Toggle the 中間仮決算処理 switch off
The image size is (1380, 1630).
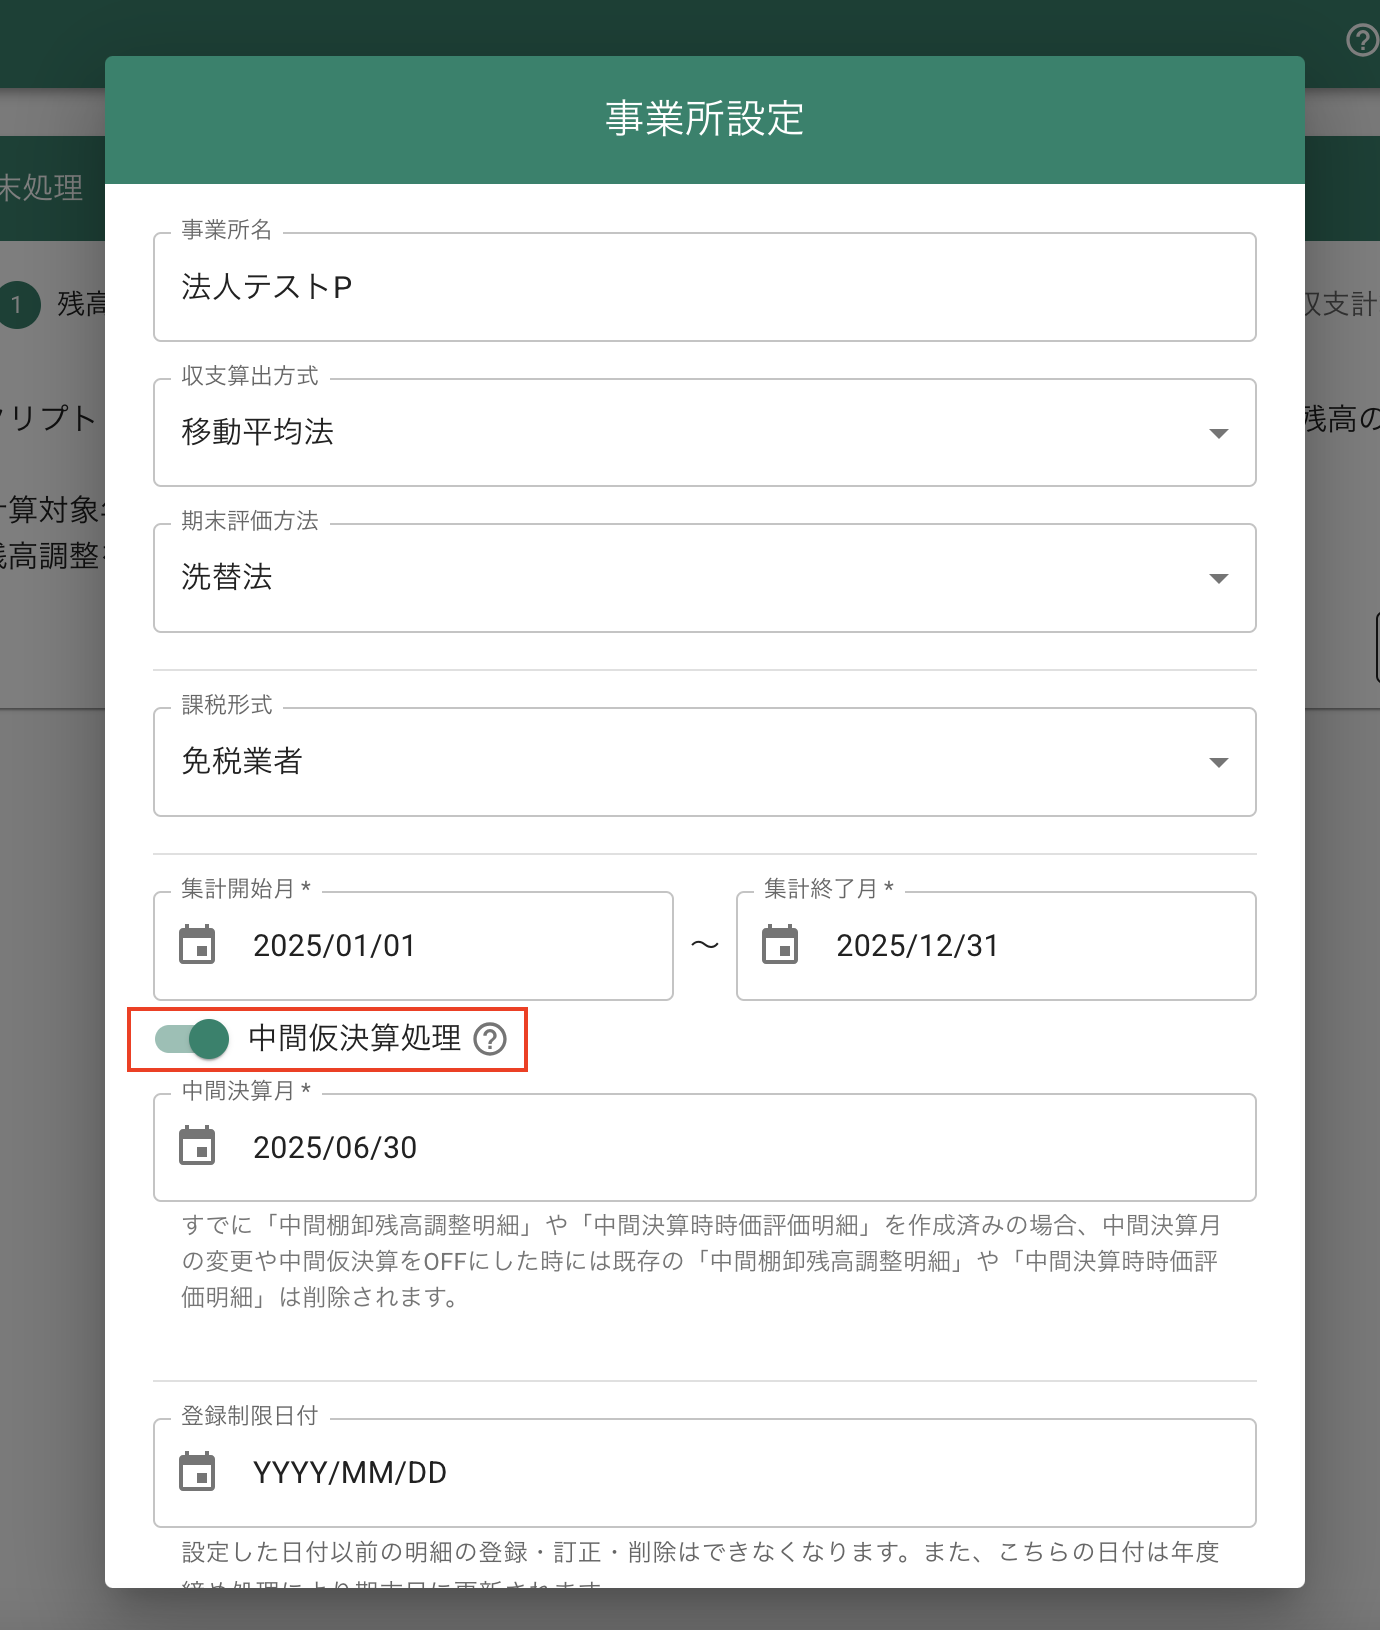192,1039
